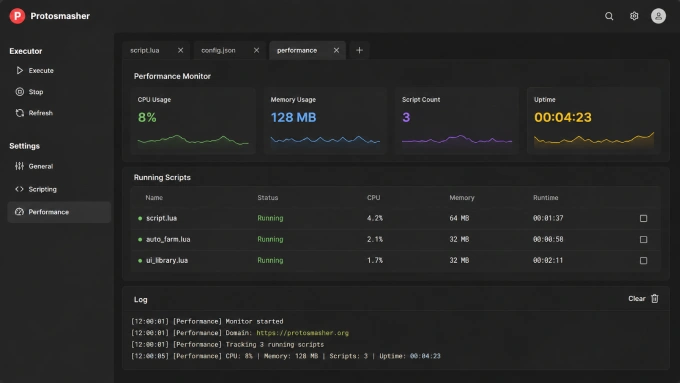Screen dimensions: 680x383
Task: Close the script.lua tab
Action: coord(180,50)
